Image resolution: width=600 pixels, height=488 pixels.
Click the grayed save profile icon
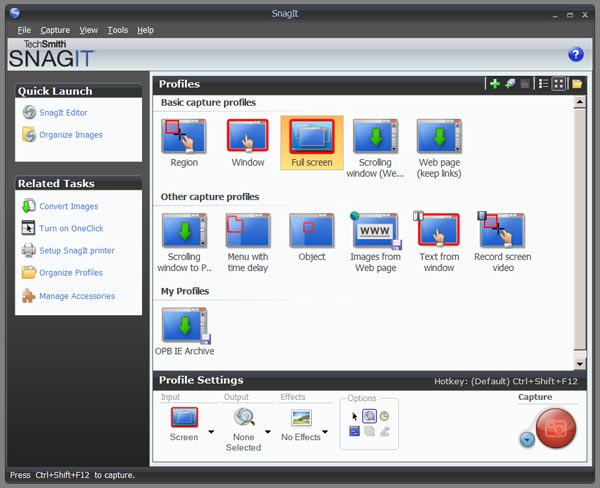525,84
